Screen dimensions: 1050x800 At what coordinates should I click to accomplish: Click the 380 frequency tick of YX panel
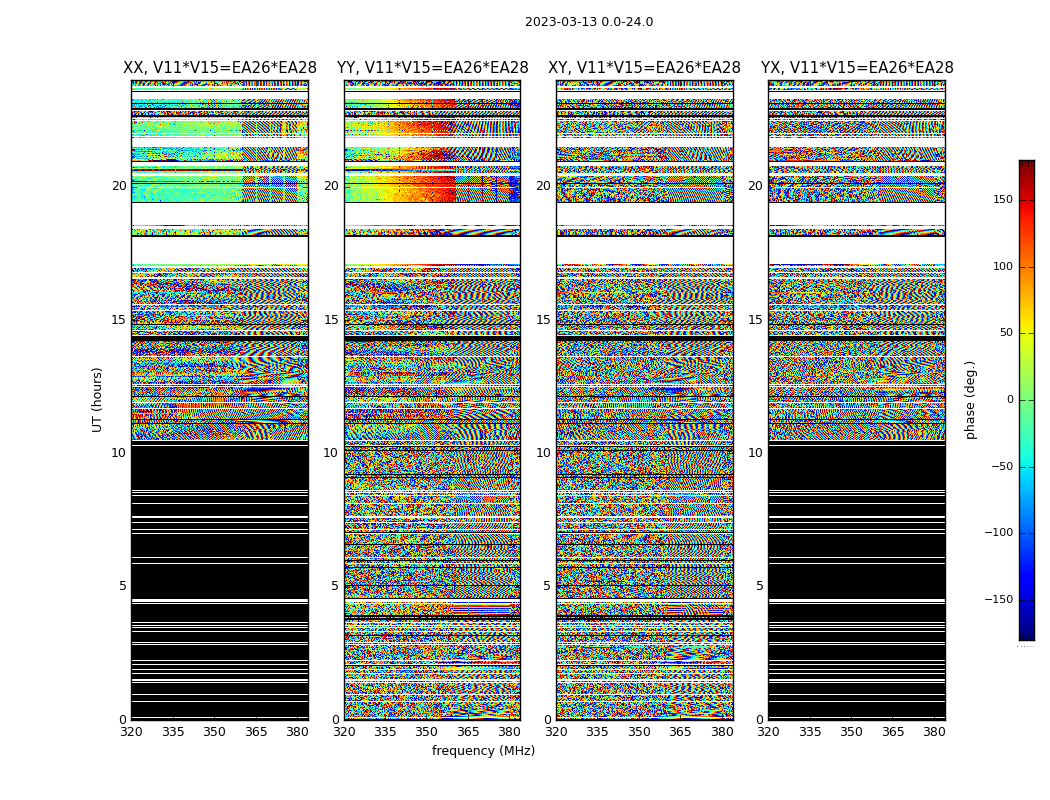tap(934, 732)
